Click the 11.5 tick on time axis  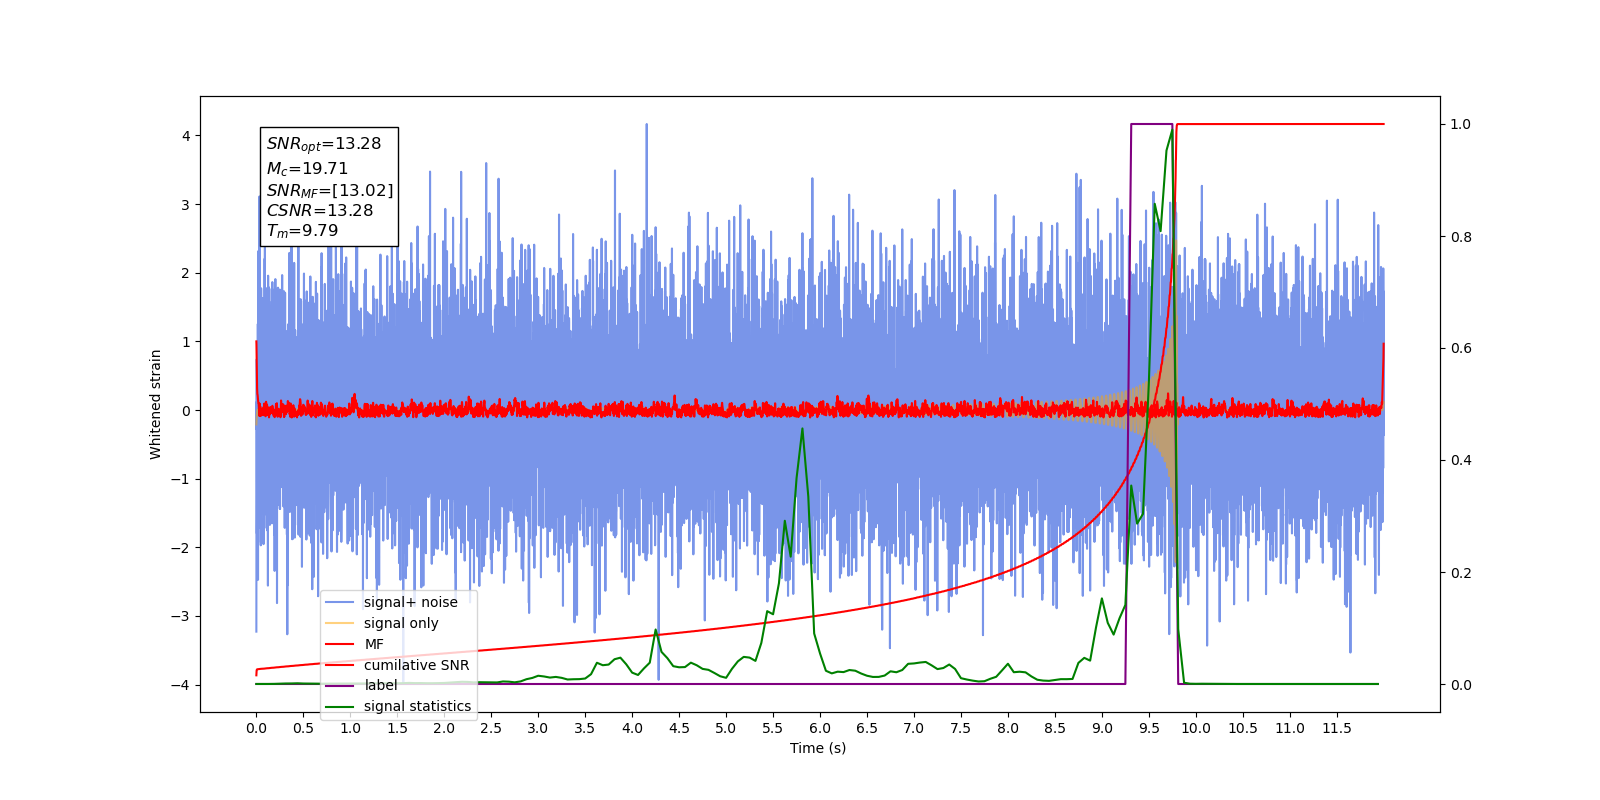coord(1337,728)
